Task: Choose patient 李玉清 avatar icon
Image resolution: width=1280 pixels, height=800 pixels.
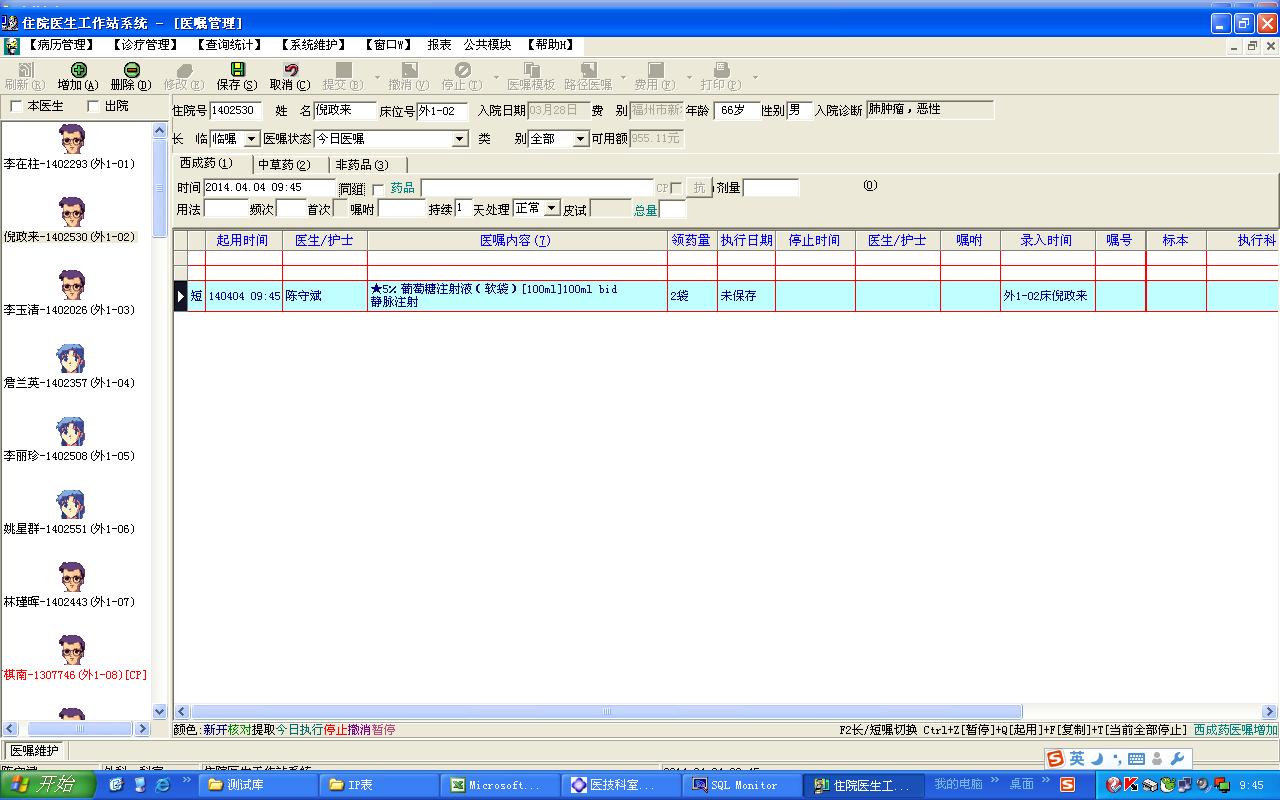Action: point(72,285)
